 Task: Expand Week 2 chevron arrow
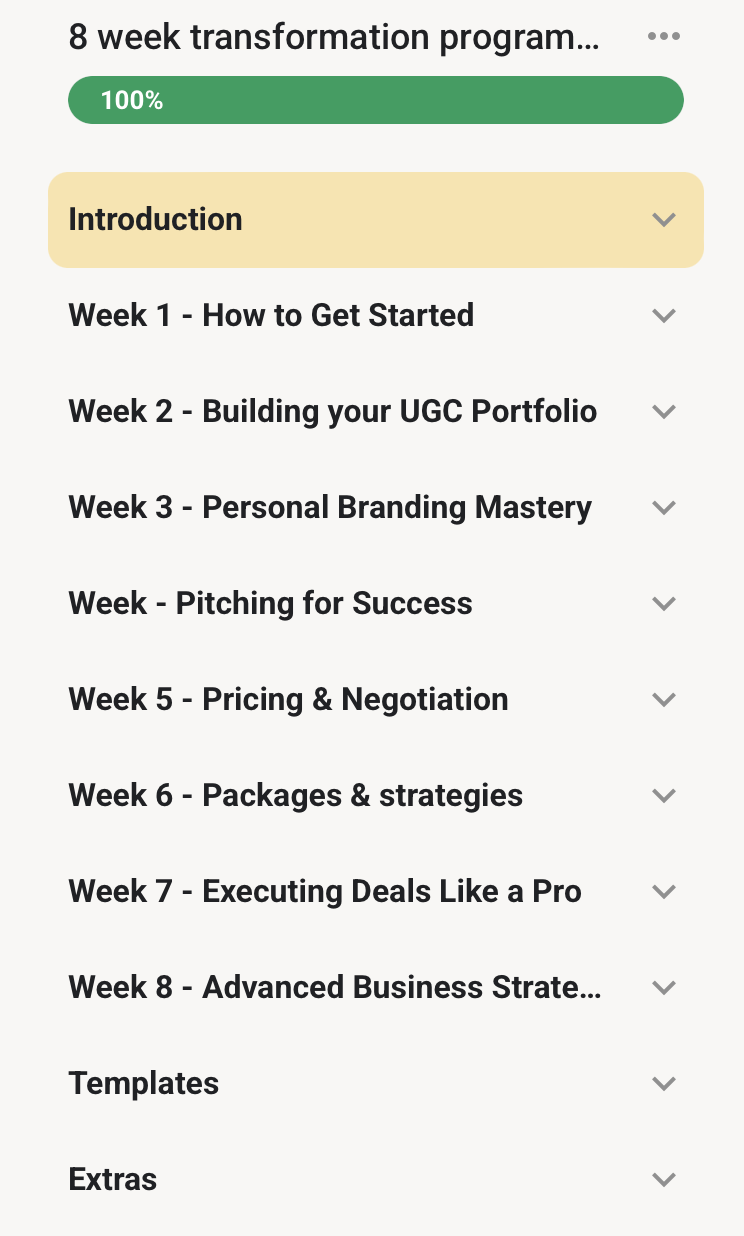coord(664,412)
